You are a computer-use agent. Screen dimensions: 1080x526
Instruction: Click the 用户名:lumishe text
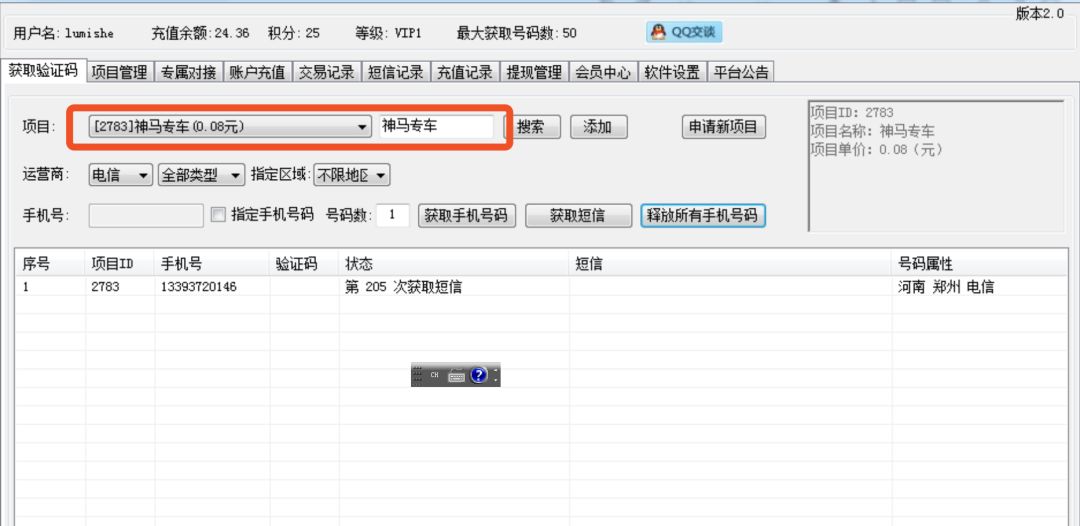point(63,33)
